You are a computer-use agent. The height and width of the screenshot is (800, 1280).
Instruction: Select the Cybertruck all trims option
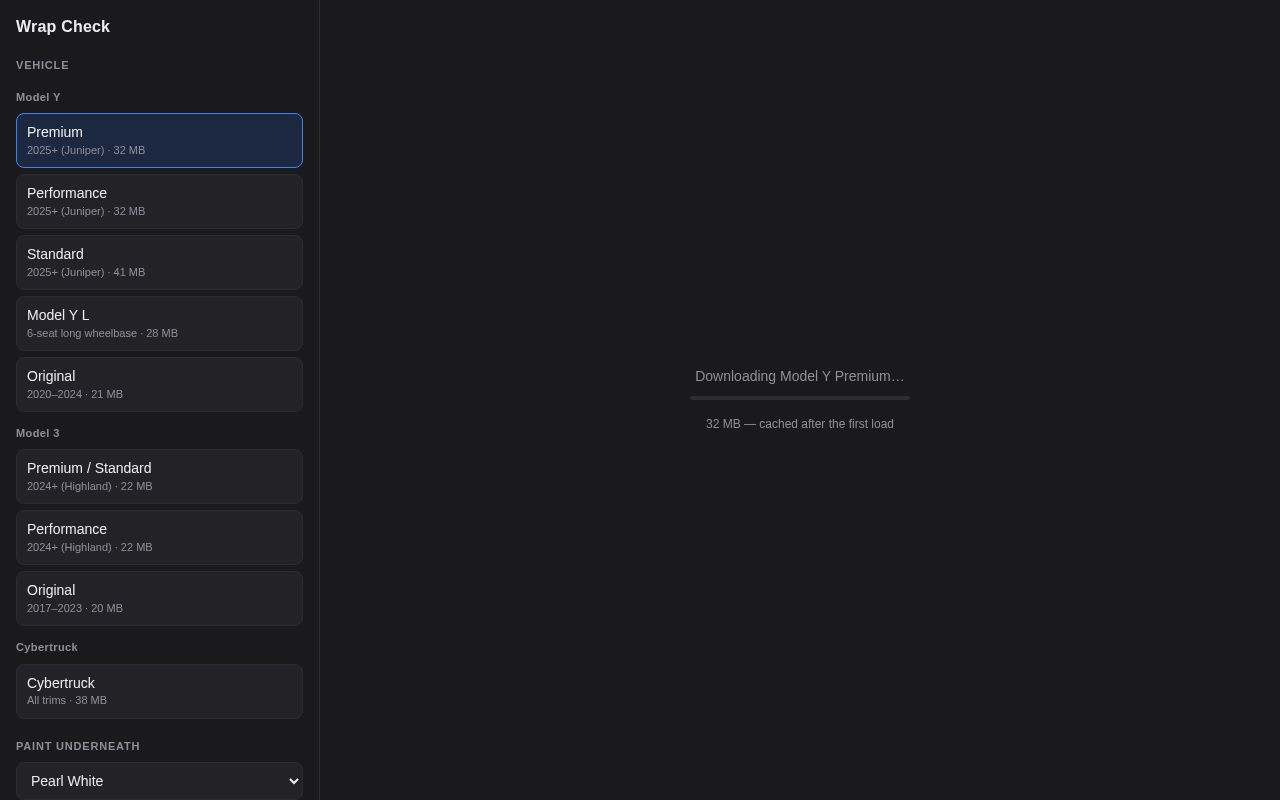tap(159, 691)
